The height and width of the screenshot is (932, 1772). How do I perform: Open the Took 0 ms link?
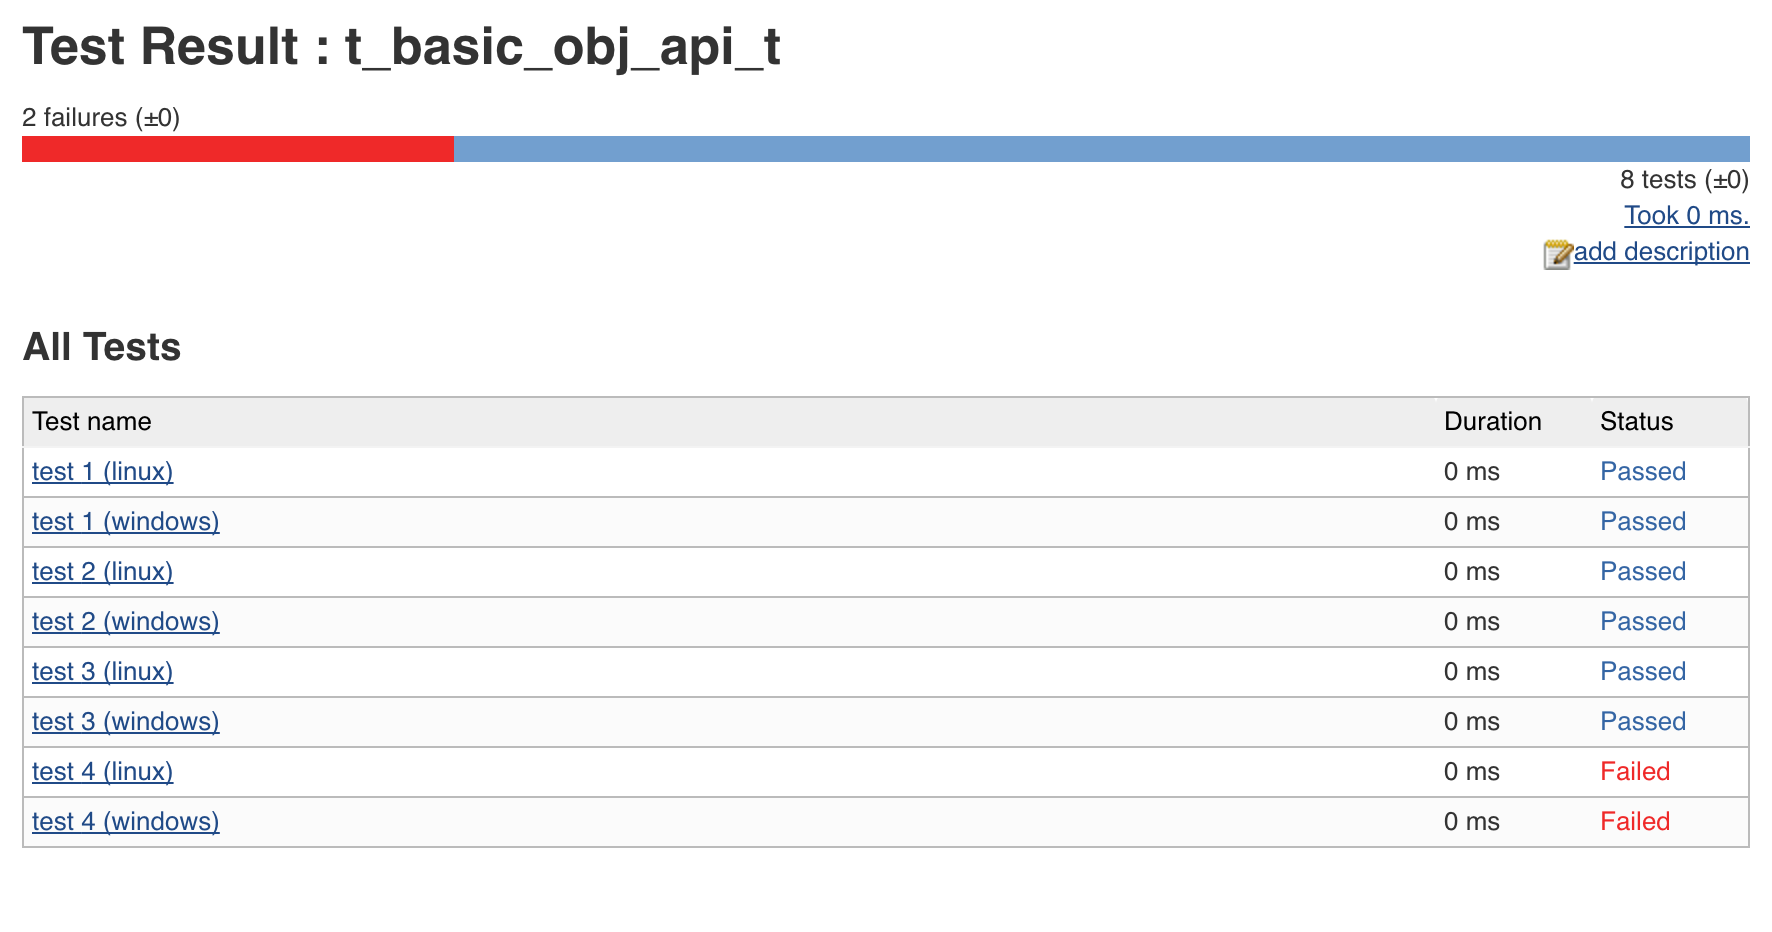coord(1686,216)
